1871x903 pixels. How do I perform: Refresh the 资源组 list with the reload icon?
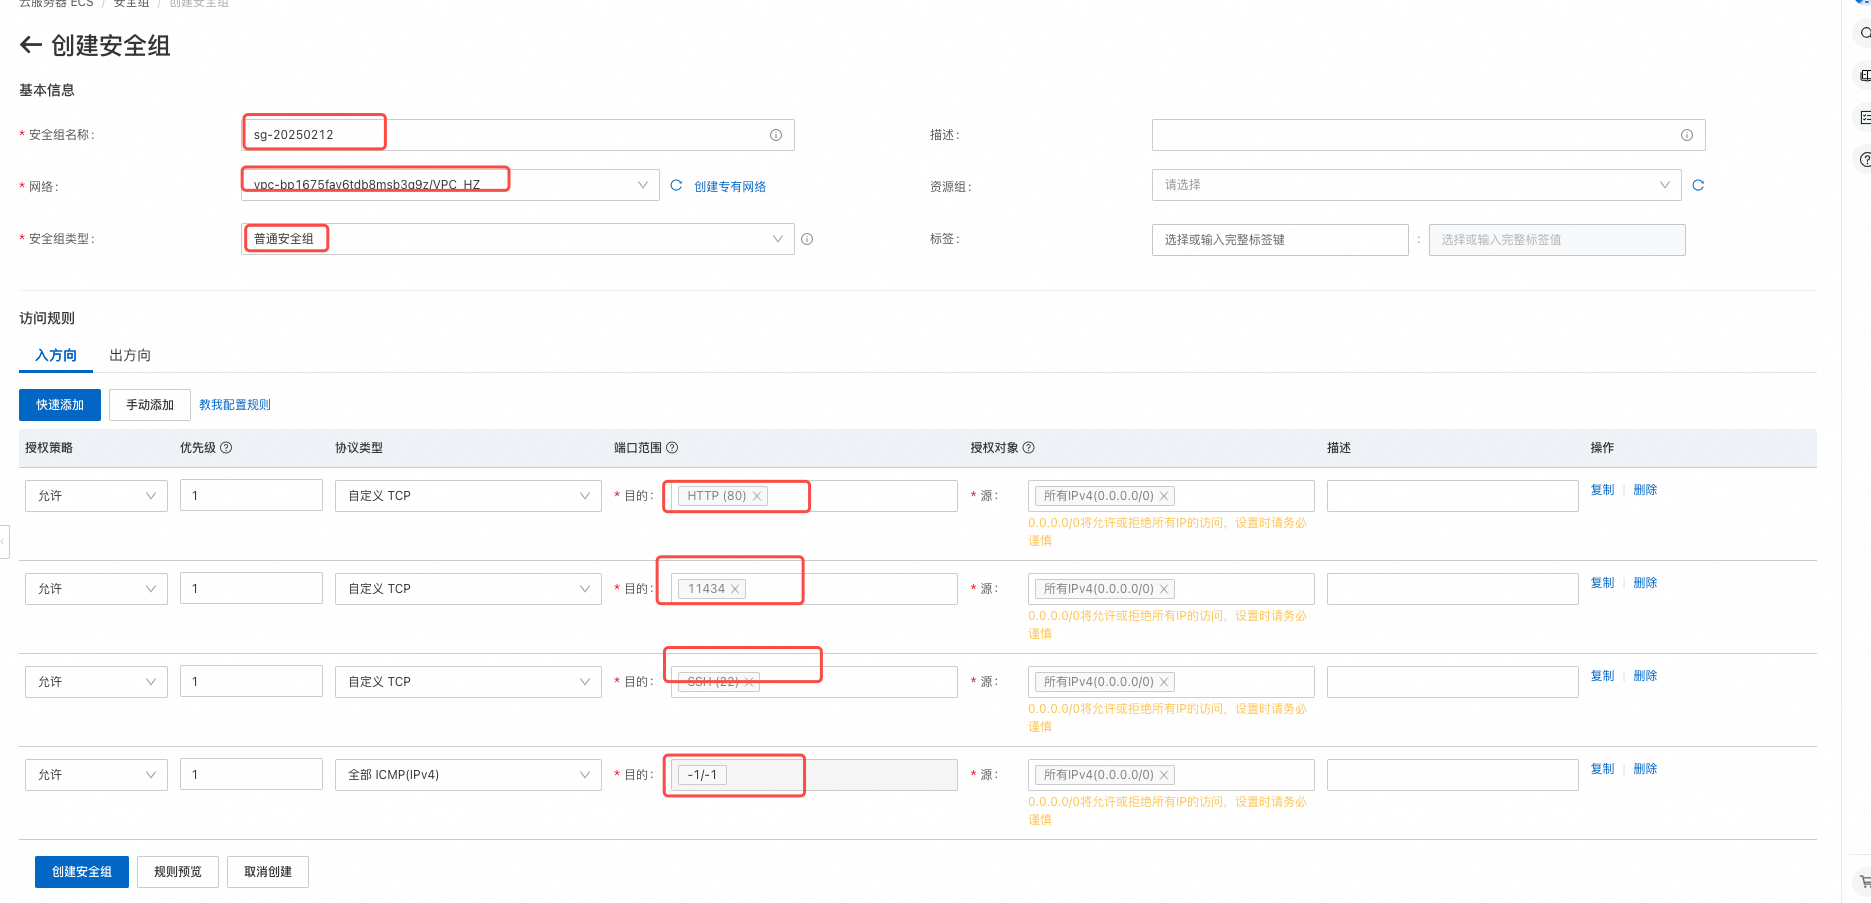point(1697,185)
